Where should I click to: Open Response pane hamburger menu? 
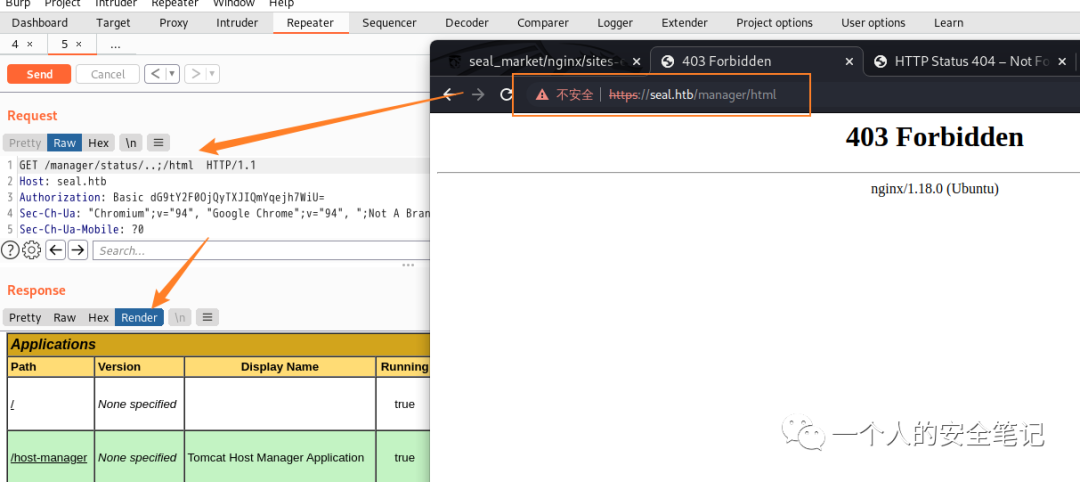[207, 317]
